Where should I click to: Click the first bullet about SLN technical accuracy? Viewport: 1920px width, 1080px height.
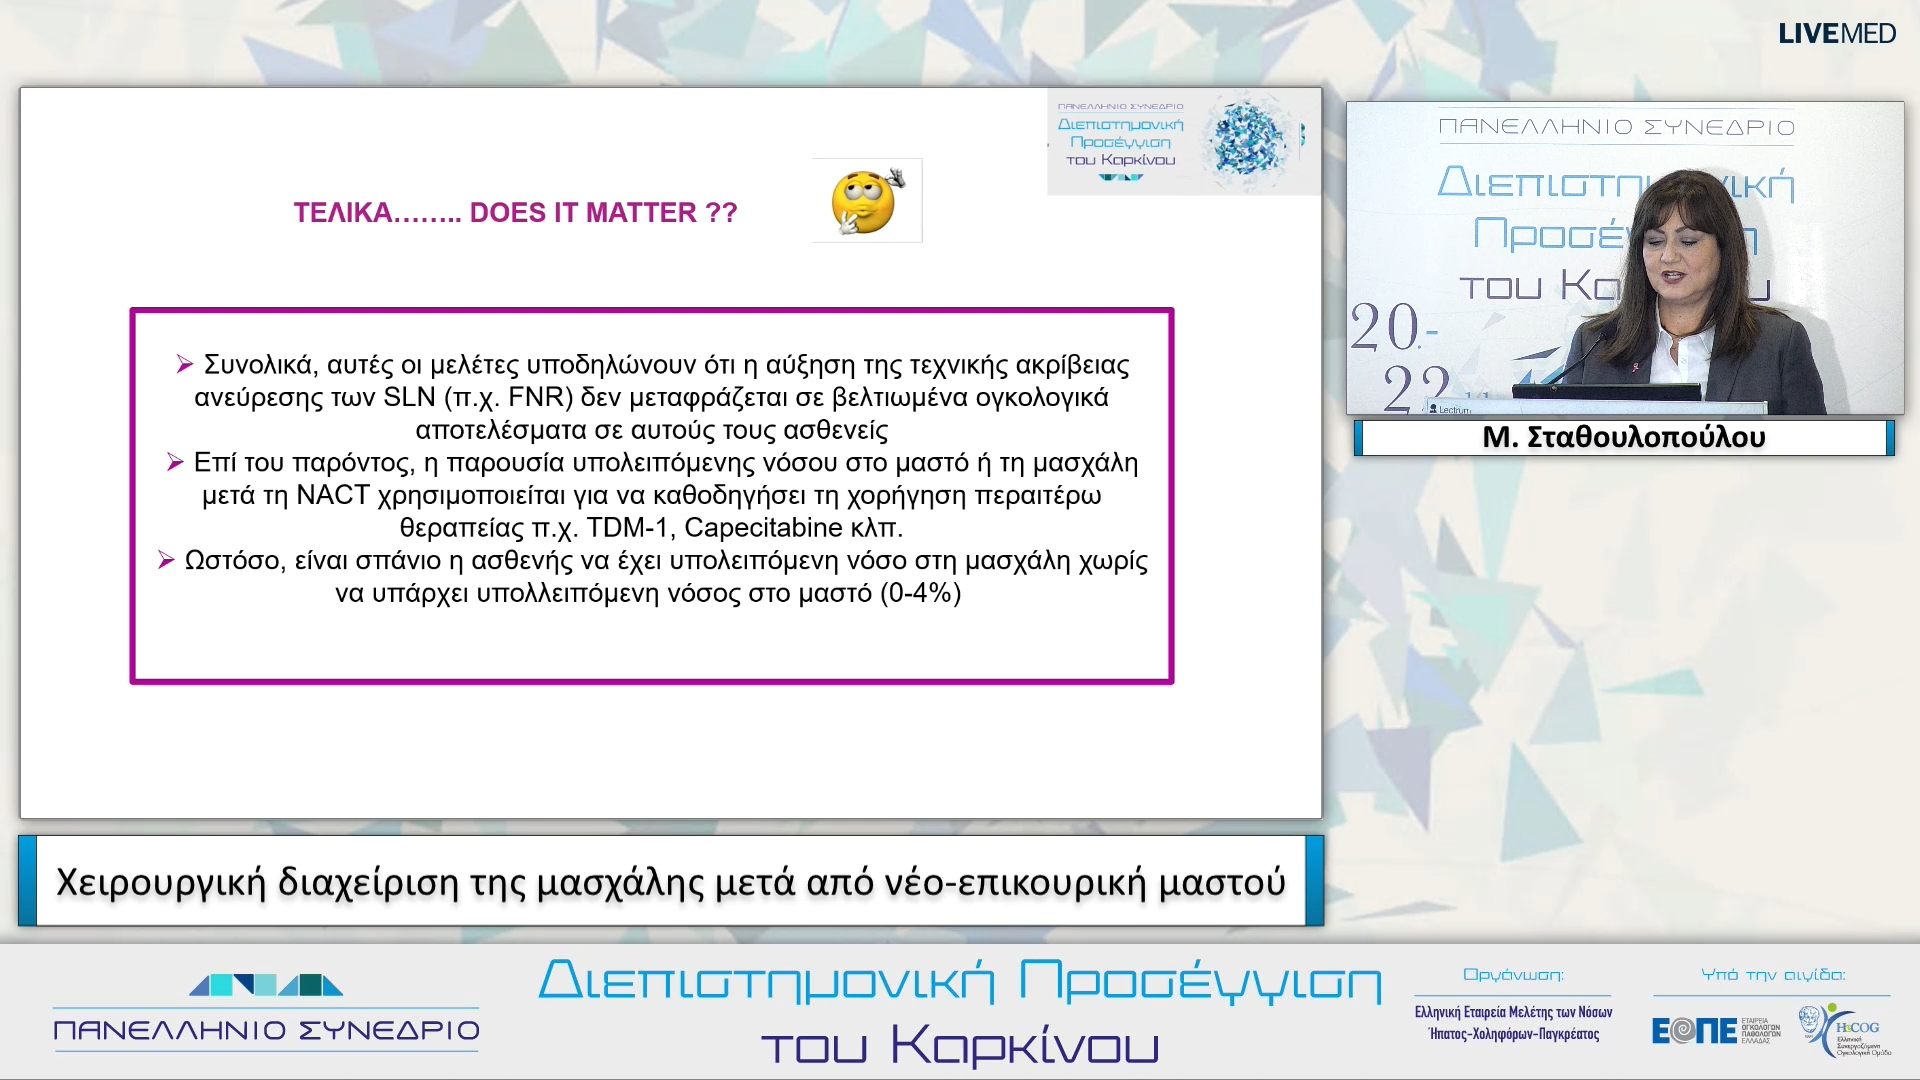[660, 398]
